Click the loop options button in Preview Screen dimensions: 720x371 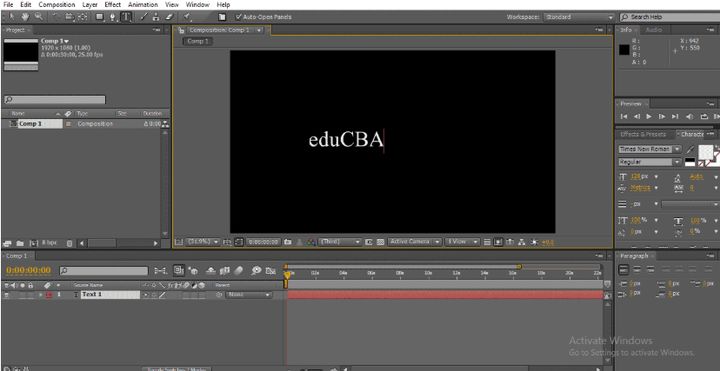[x=704, y=117]
